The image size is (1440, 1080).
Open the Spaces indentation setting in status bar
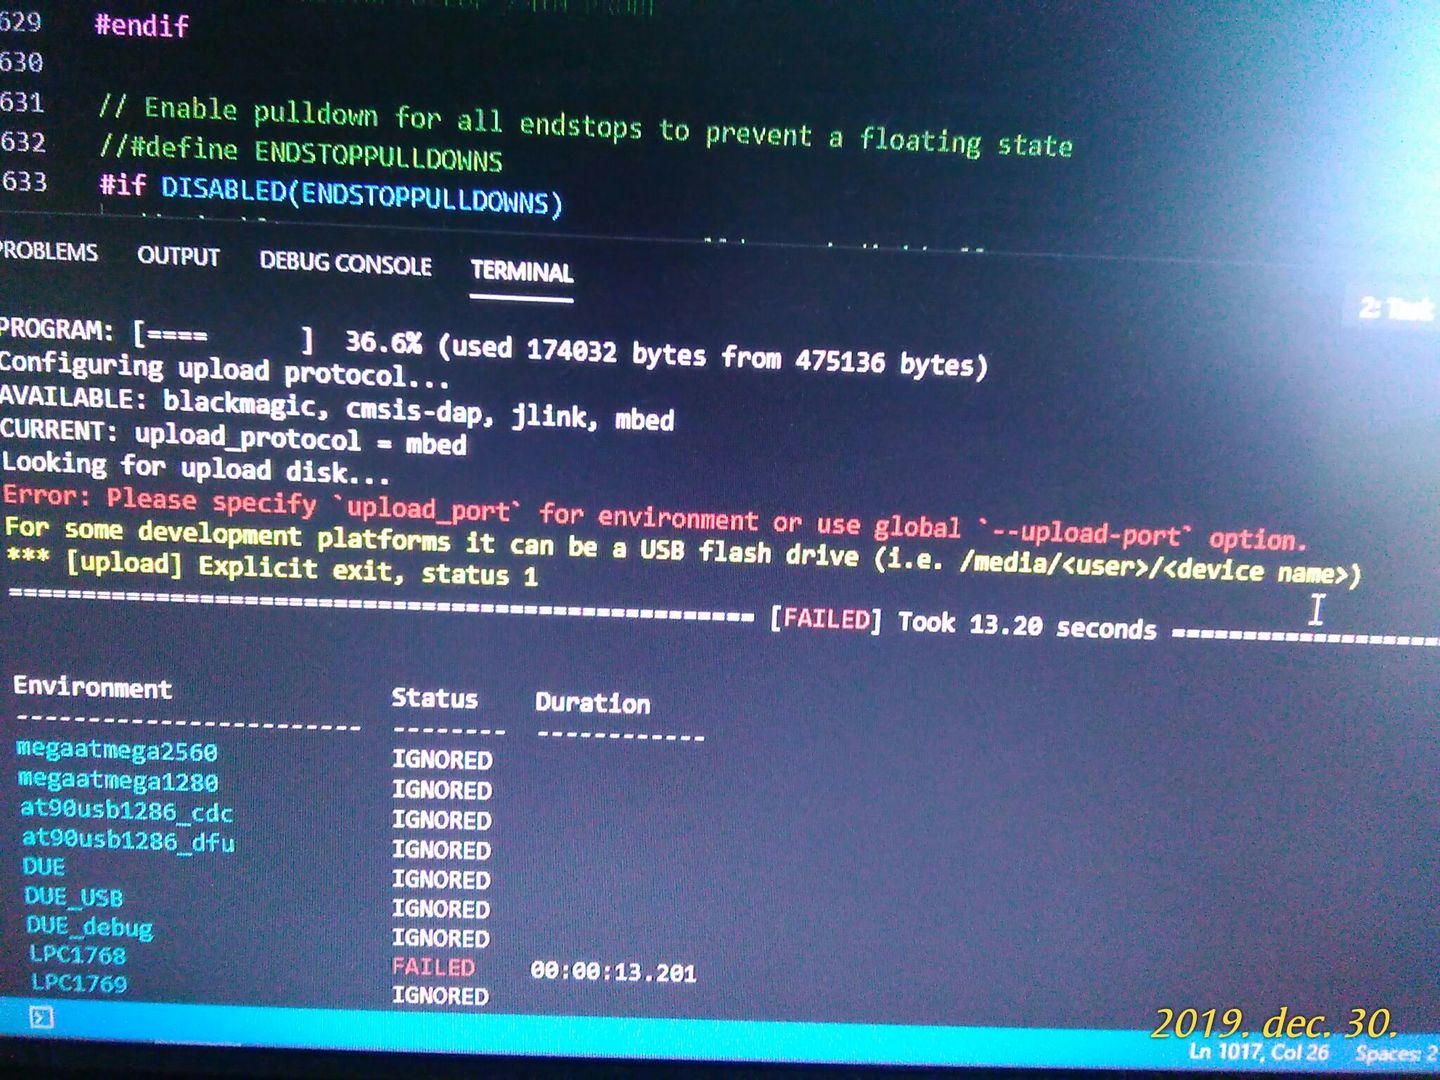tap(1396, 1054)
